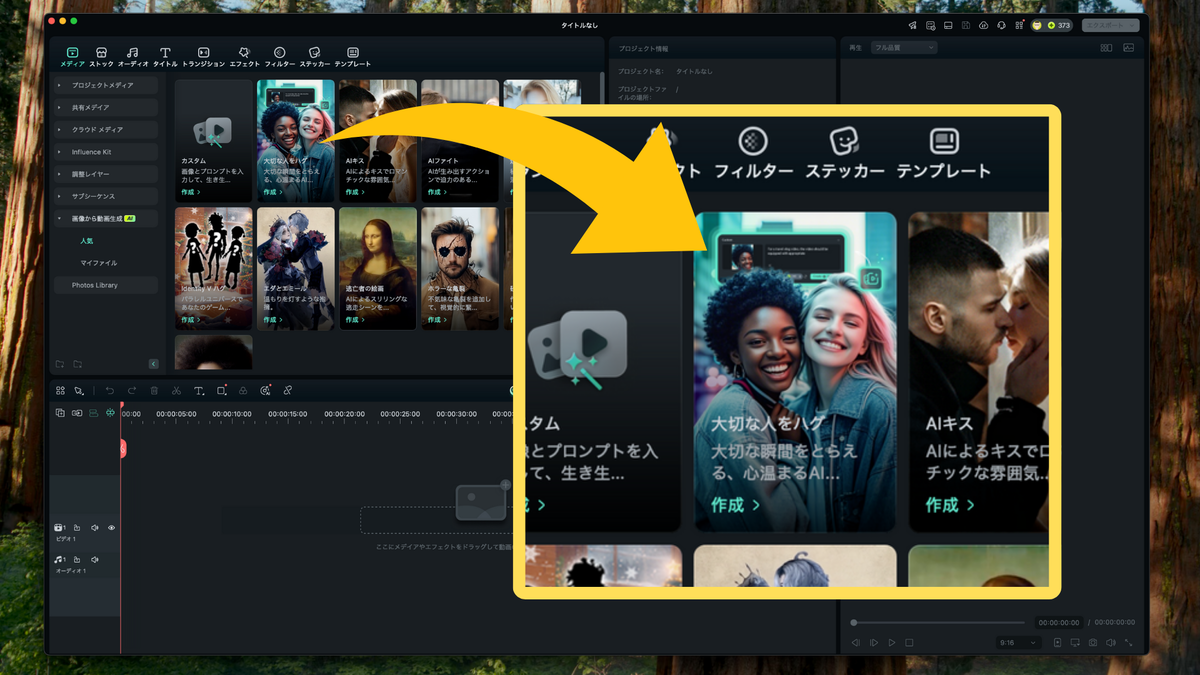Toggle magnetic timeline track icon
1200x675 pixels.
[94, 413]
